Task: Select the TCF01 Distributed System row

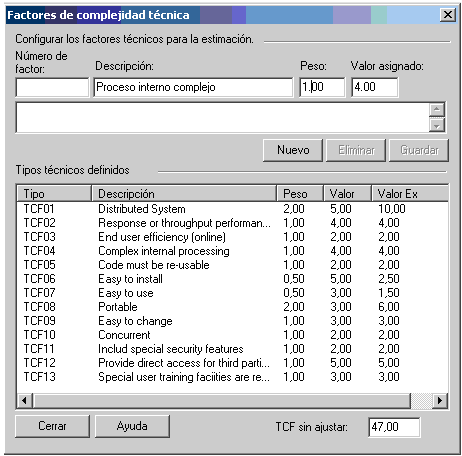Action: coord(232,209)
